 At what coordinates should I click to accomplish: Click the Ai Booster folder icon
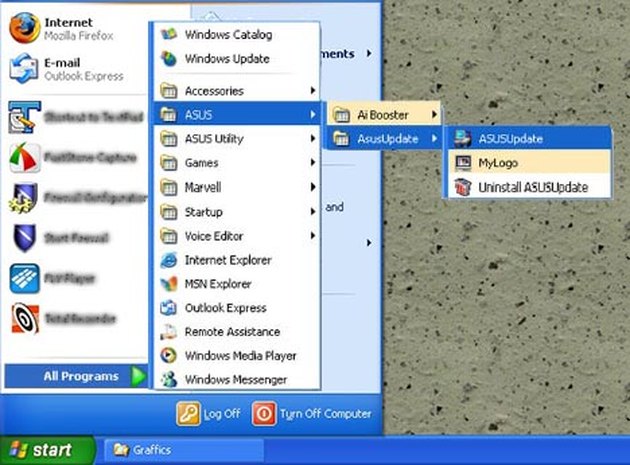(x=342, y=115)
